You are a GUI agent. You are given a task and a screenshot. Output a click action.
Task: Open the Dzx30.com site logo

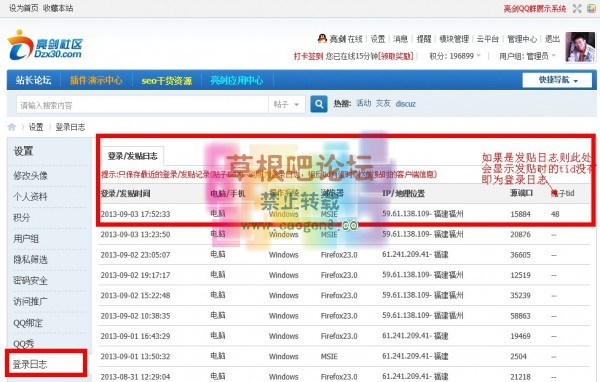(x=45, y=45)
